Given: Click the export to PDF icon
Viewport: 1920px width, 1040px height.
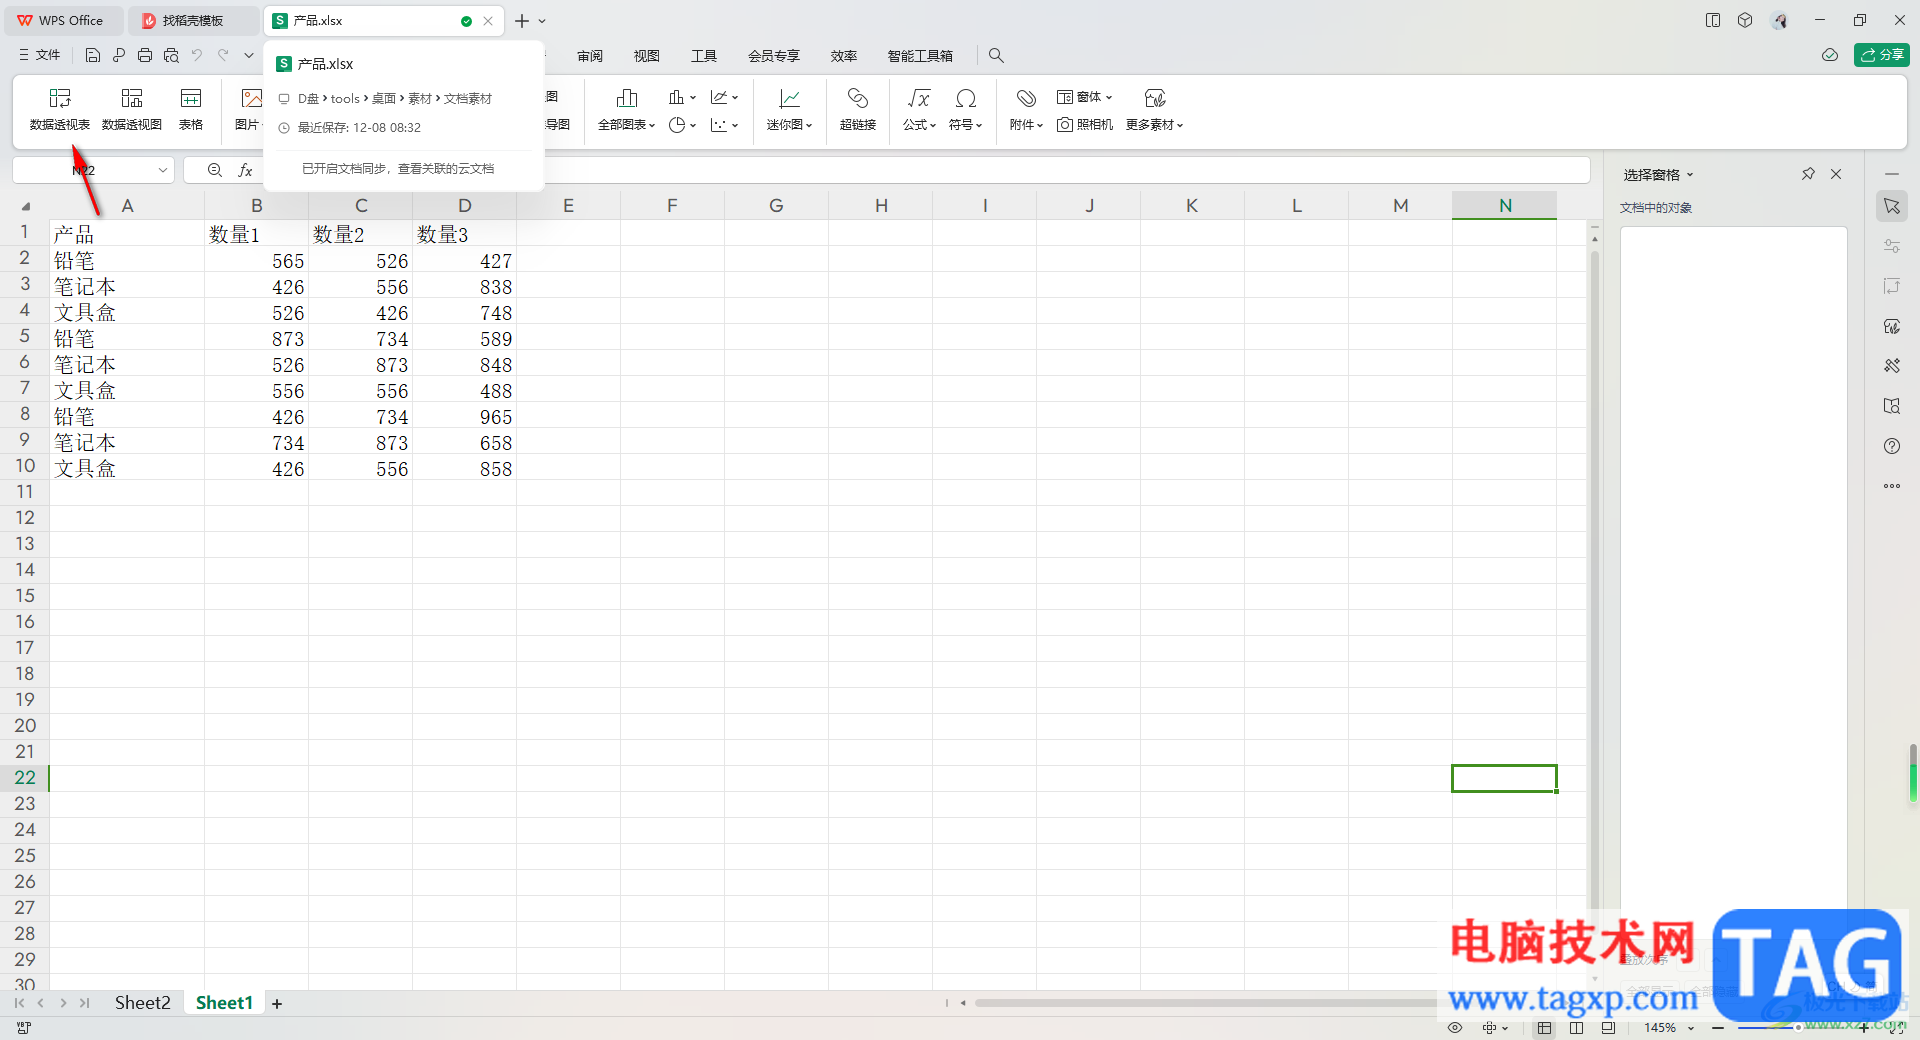Looking at the screenshot, I should point(119,55).
